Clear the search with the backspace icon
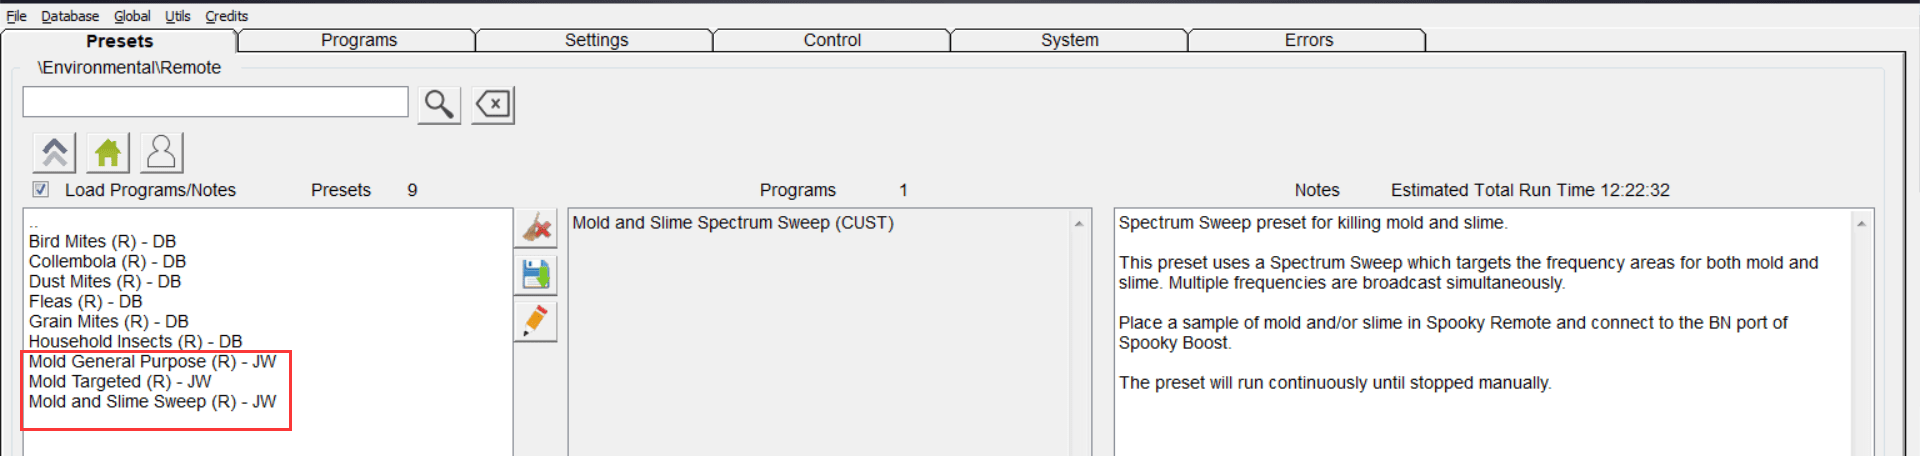Screen dimensions: 1920x456 pos(493,104)
